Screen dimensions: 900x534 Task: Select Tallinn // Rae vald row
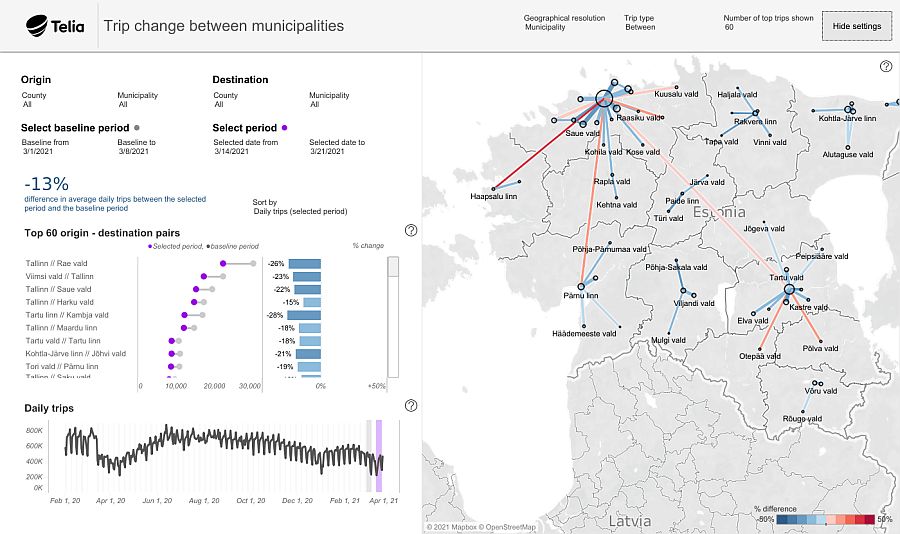56,264
